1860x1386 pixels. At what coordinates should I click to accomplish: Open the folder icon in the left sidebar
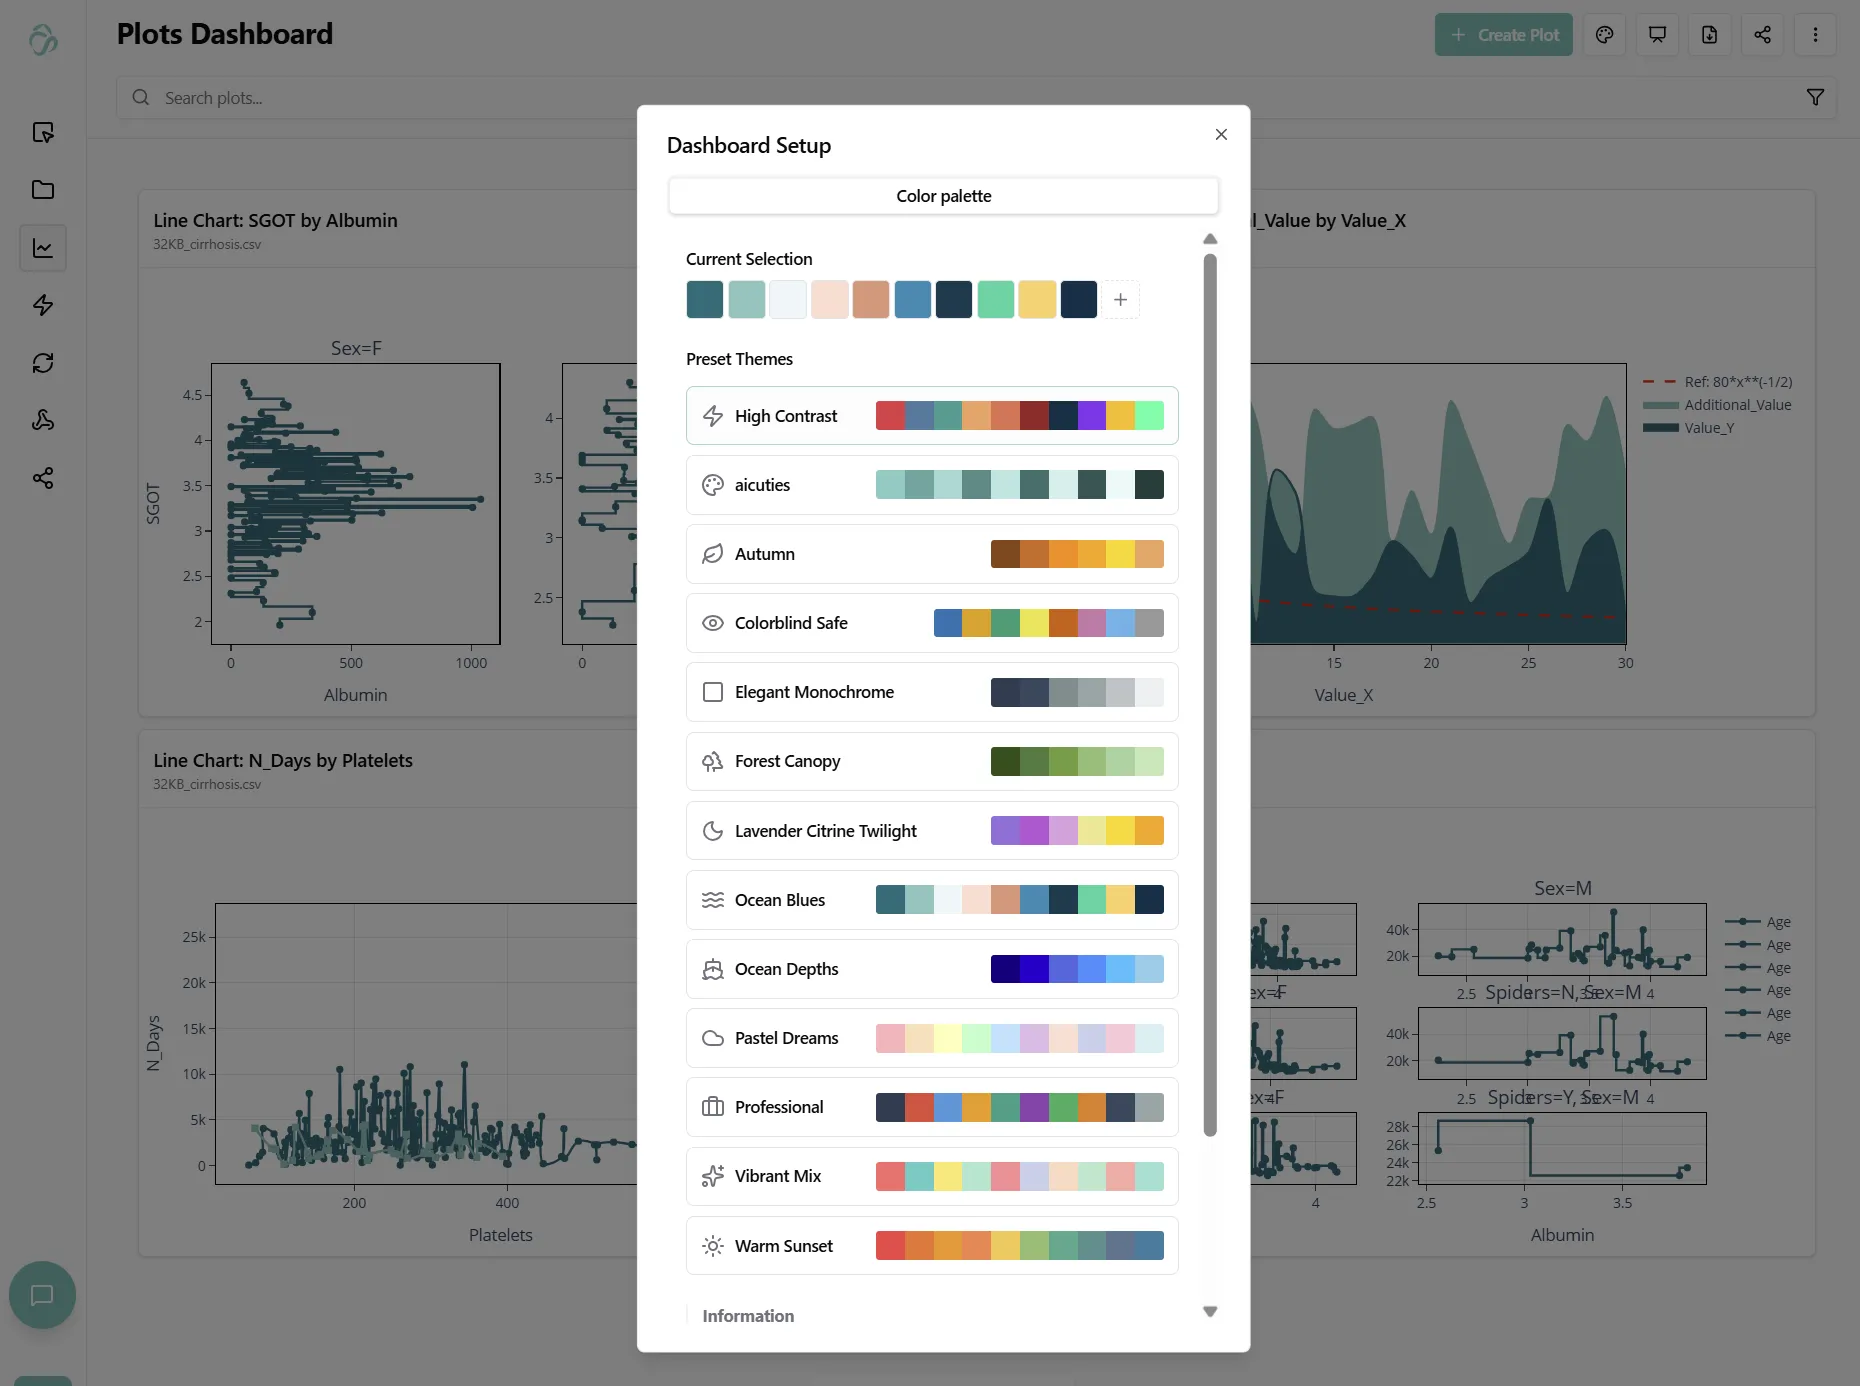point(43,190)
